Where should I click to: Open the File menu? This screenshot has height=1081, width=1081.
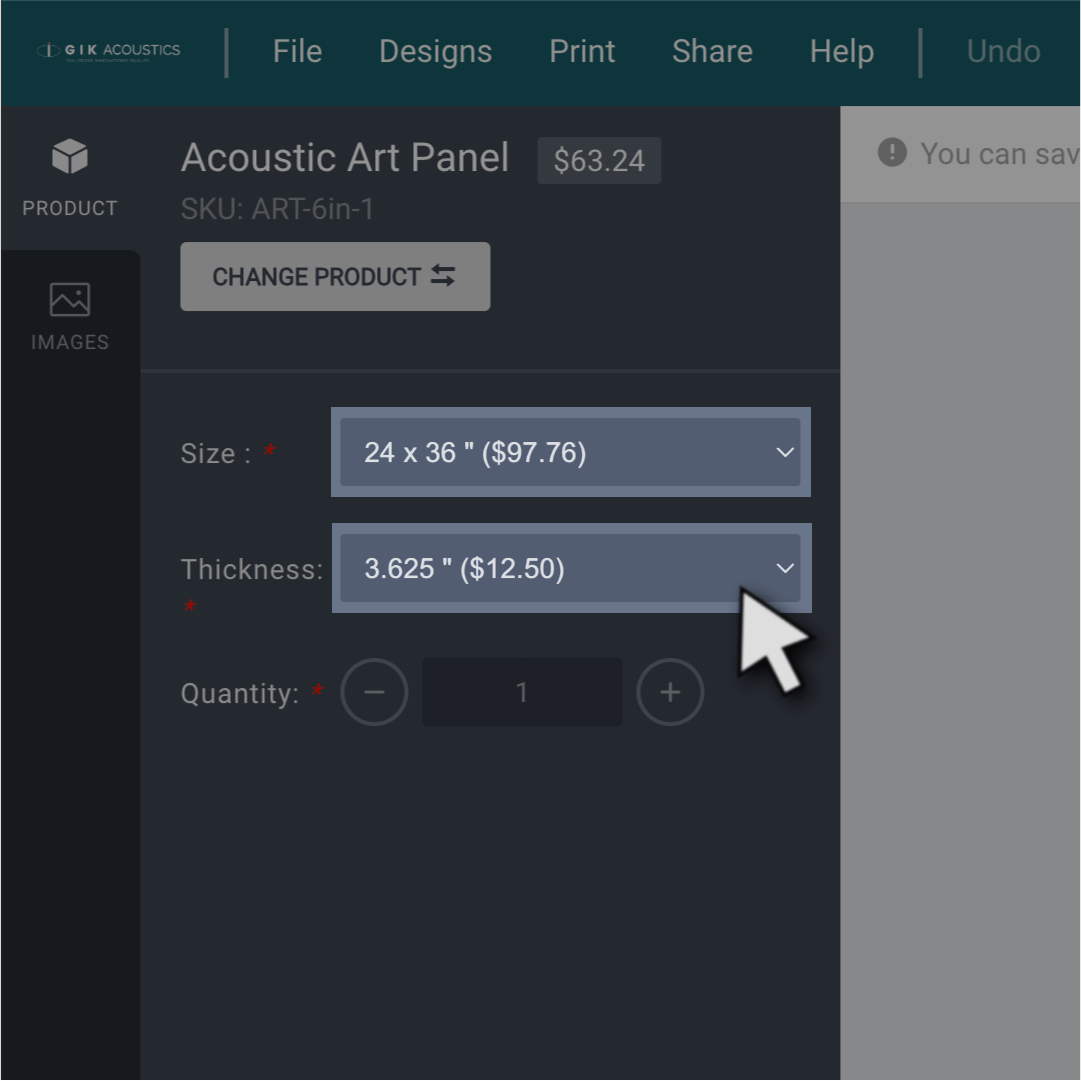pos(297,52)
